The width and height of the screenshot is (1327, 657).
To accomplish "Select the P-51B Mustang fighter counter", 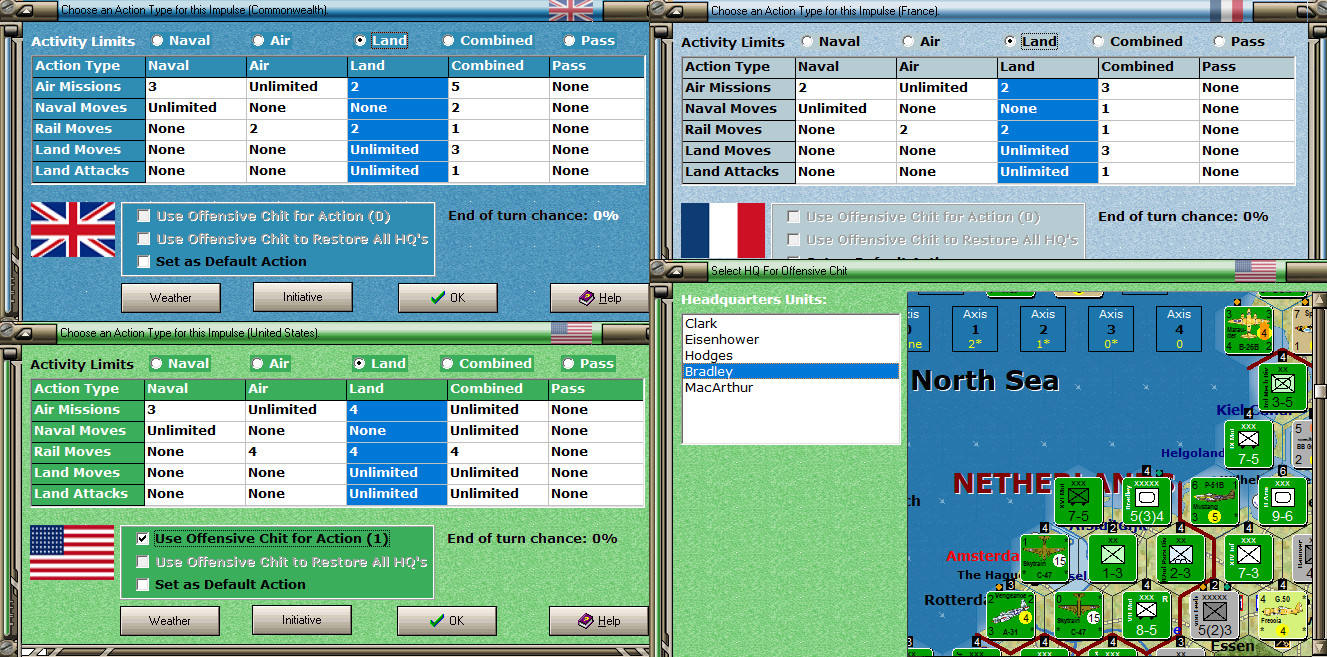I will pyautogui.click(x=1214, y=502).
